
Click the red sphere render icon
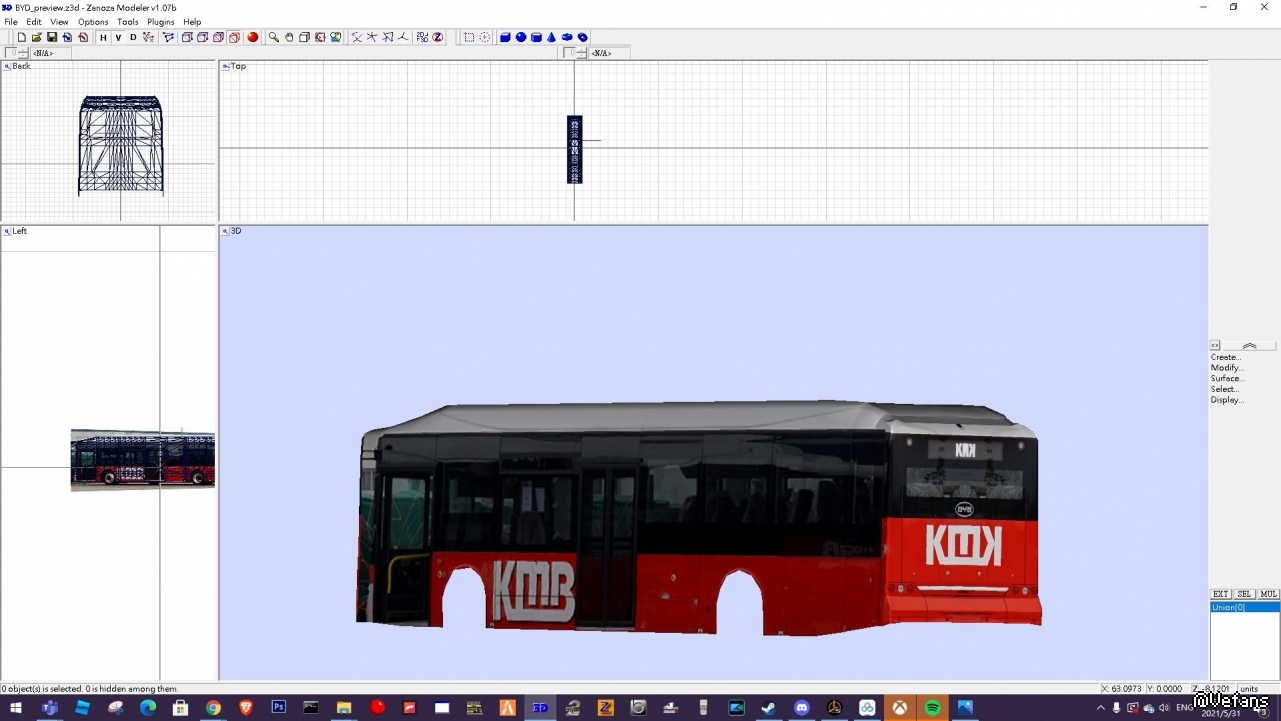252,37
